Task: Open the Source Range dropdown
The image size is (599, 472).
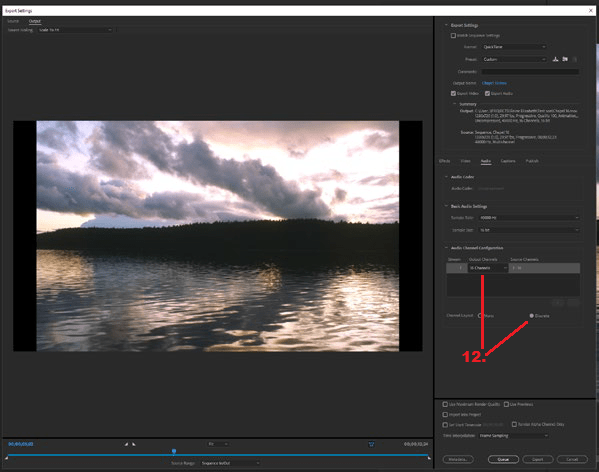Action: click(x=230, y=463)
